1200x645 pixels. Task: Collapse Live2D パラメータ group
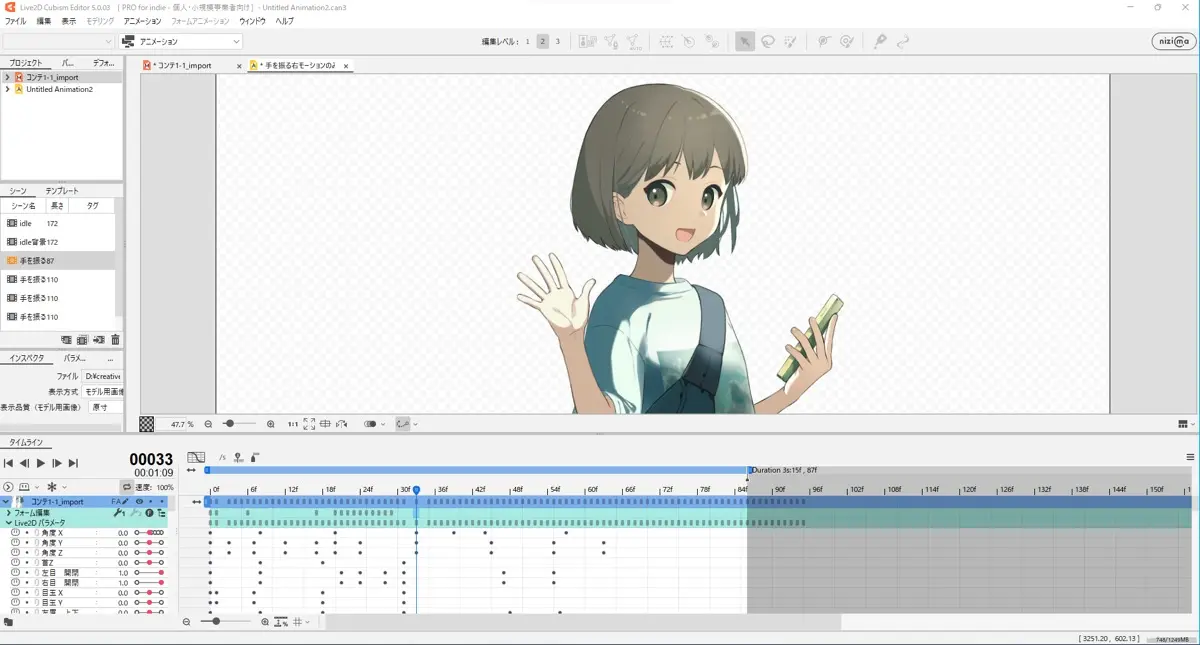click(8, 522)
